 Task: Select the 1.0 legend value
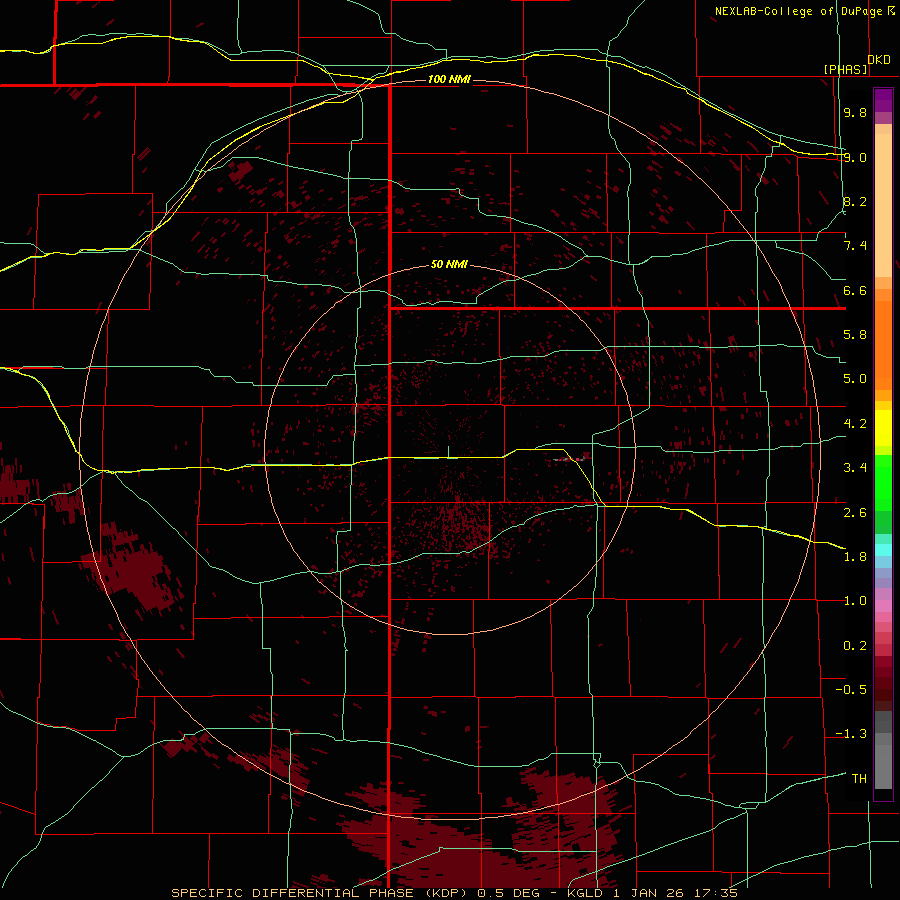tap(855, 601)
